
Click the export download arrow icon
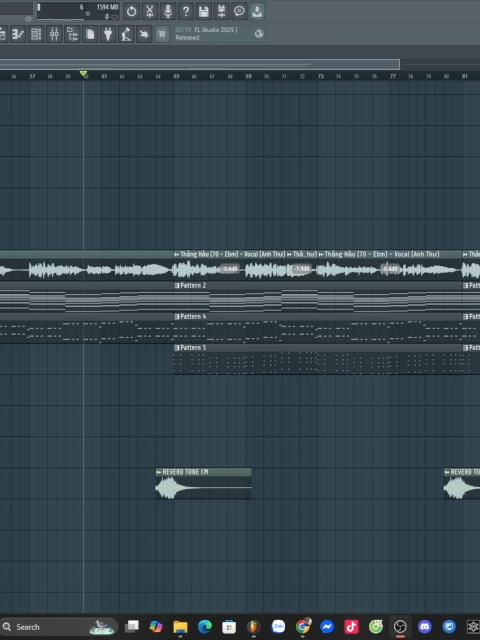click(x=257, y=11)
